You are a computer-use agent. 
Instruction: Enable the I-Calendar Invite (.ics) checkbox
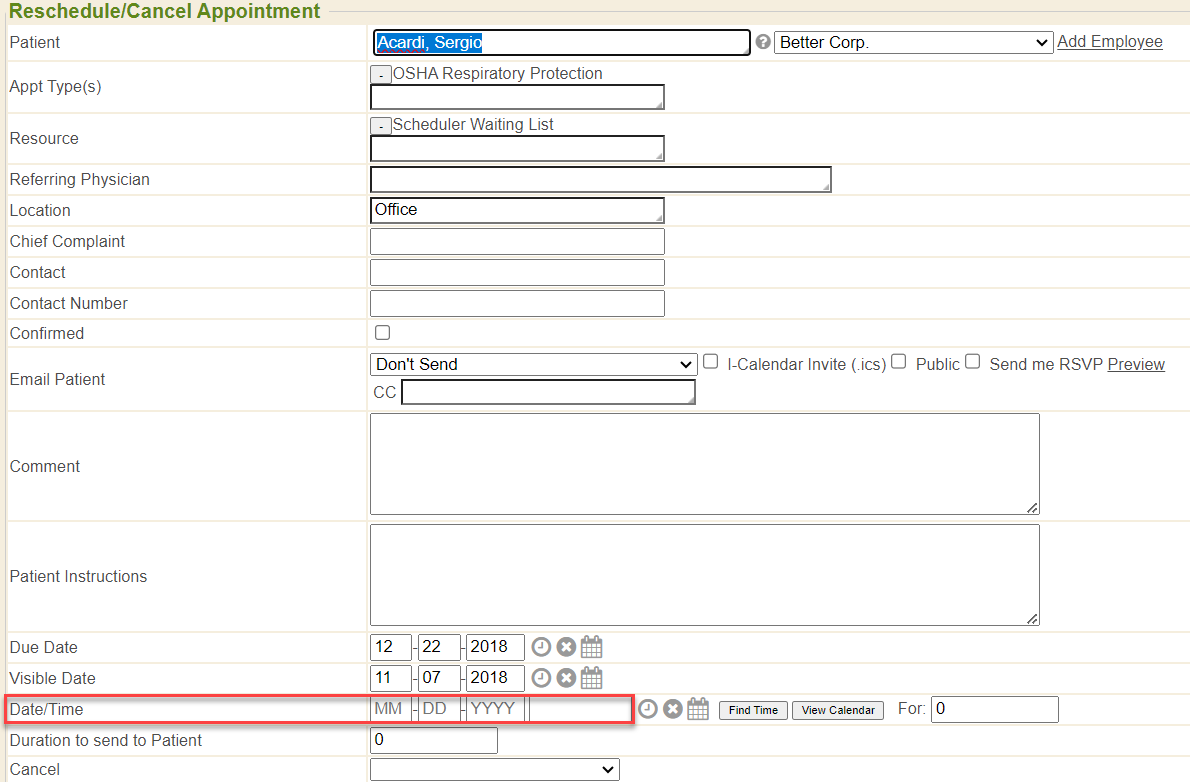[711, 362]
